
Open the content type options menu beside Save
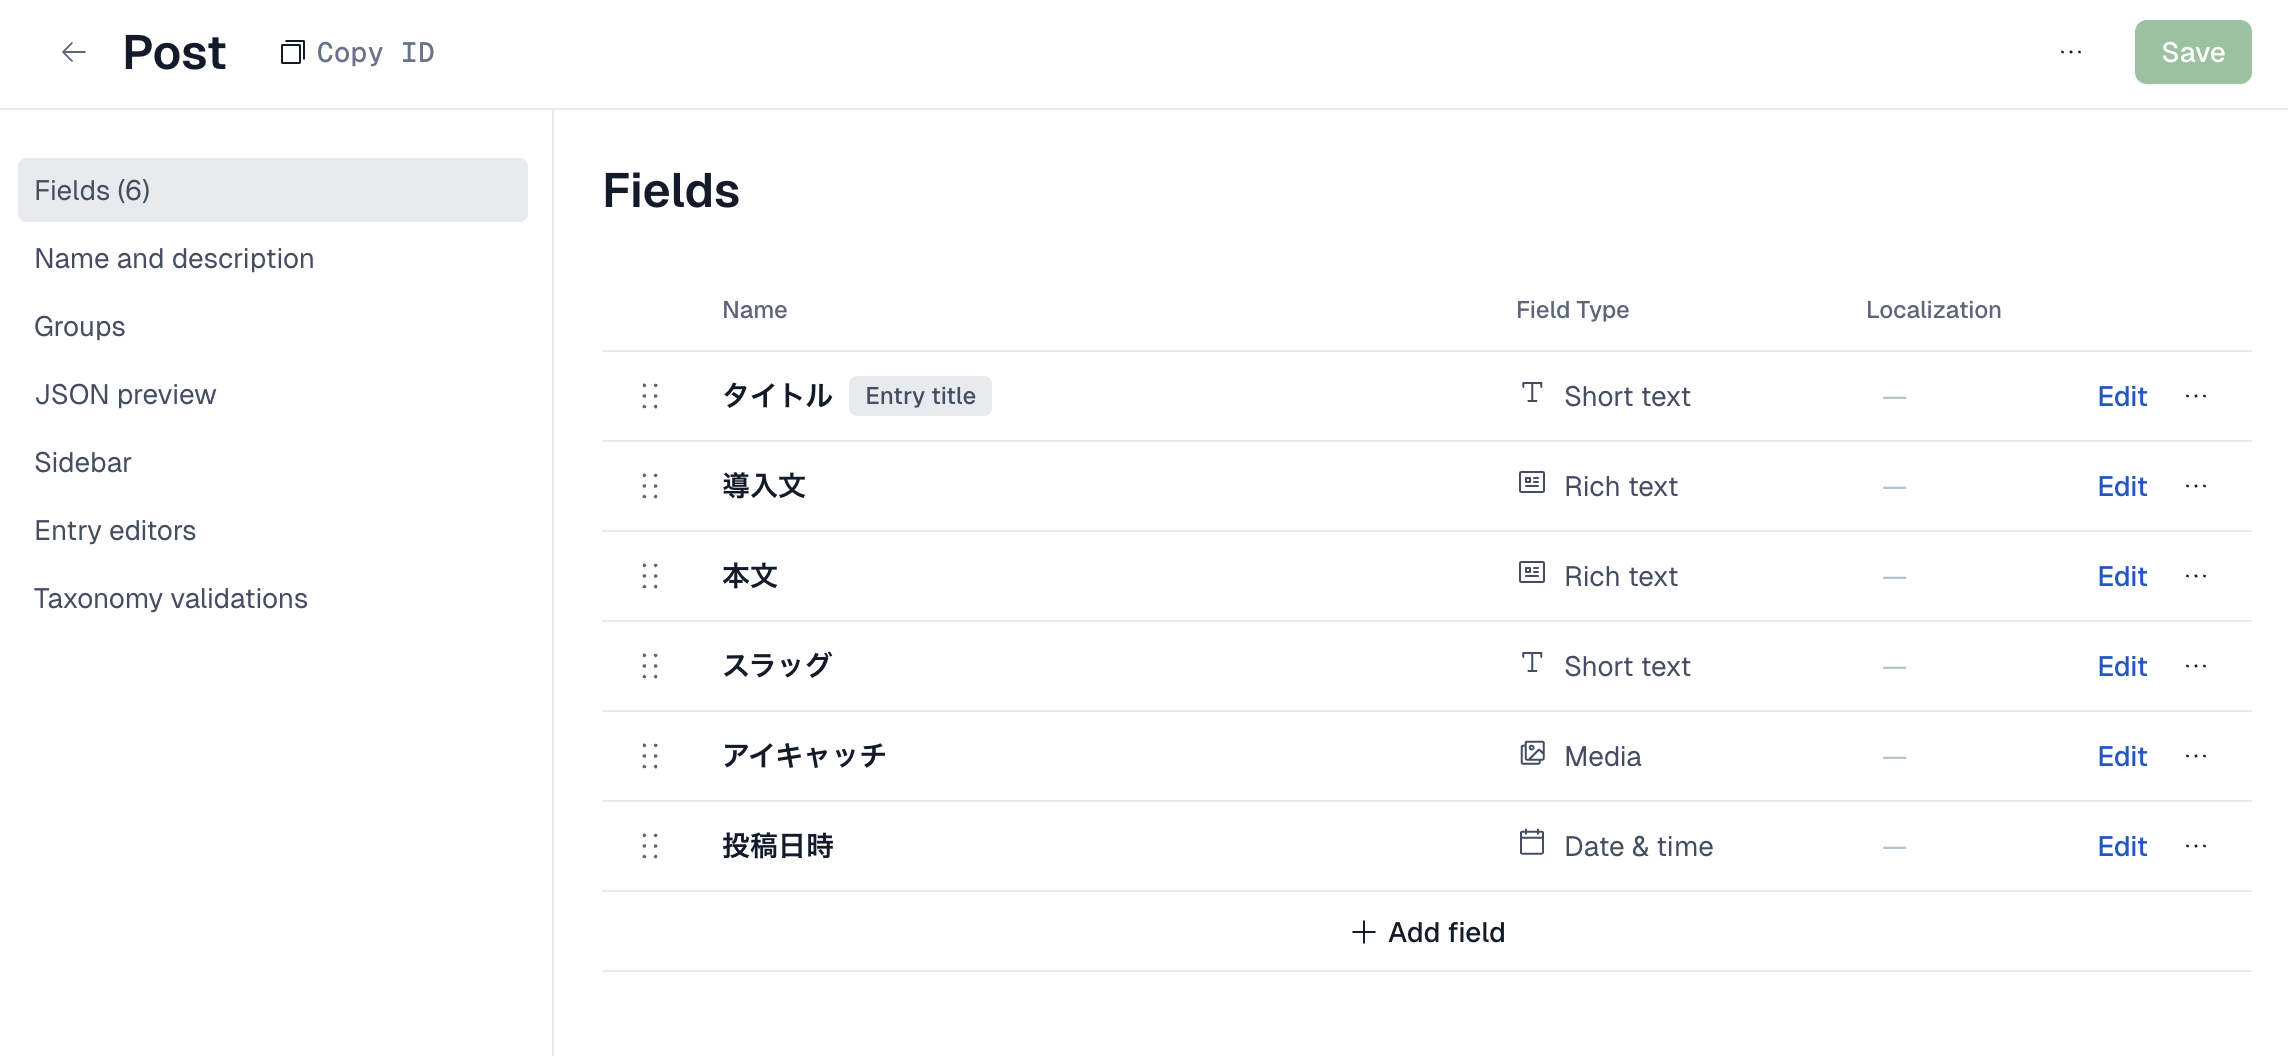pyautogui.click(x=2071, y=52)
